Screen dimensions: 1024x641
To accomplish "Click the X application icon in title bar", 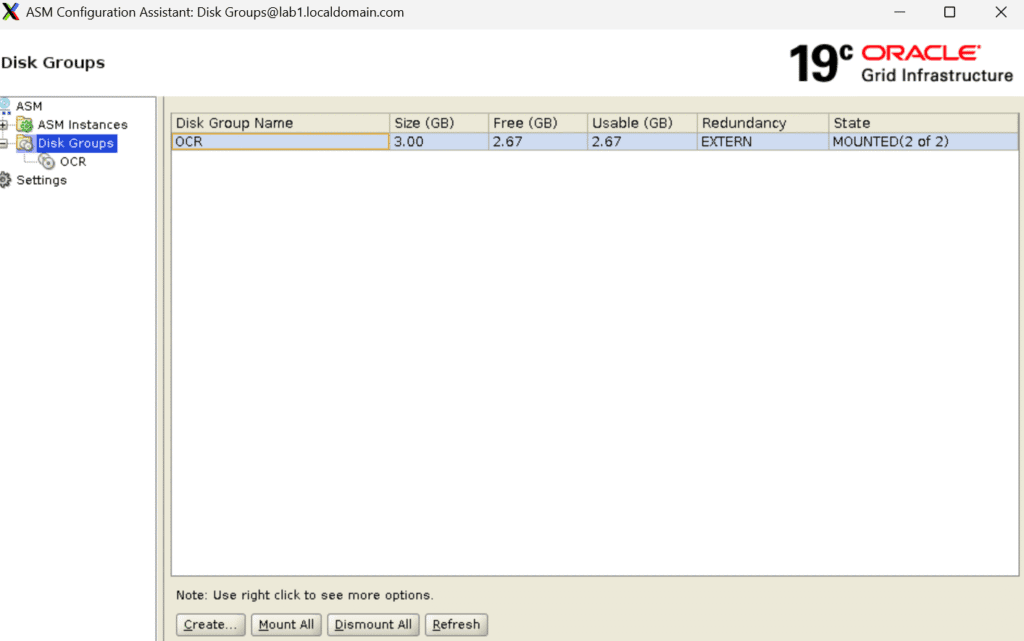I will [10, 12].
